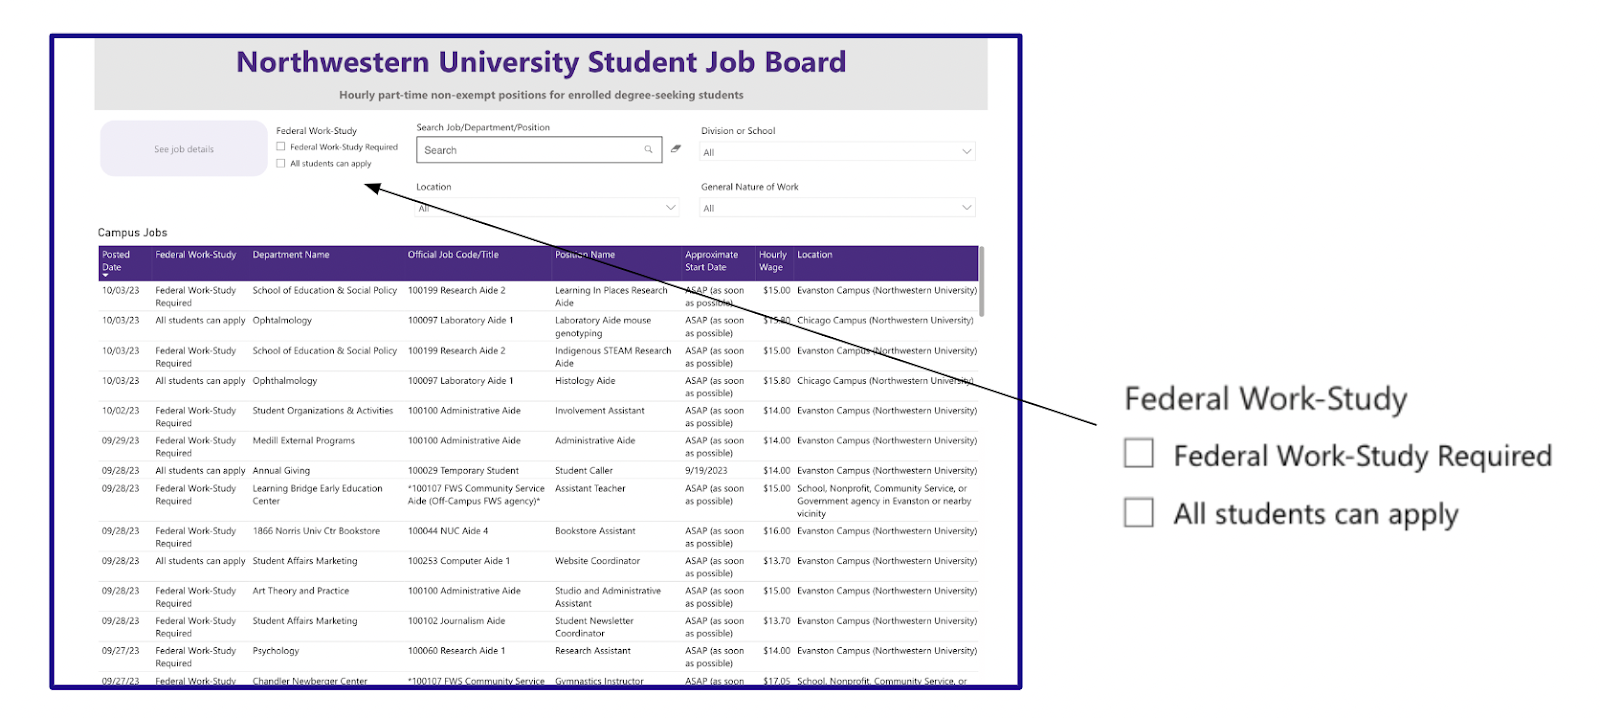Screen dimensions: 1600x718
Task: Open the General Nature of Work dropdown
Action: click(x=837, y=208)
